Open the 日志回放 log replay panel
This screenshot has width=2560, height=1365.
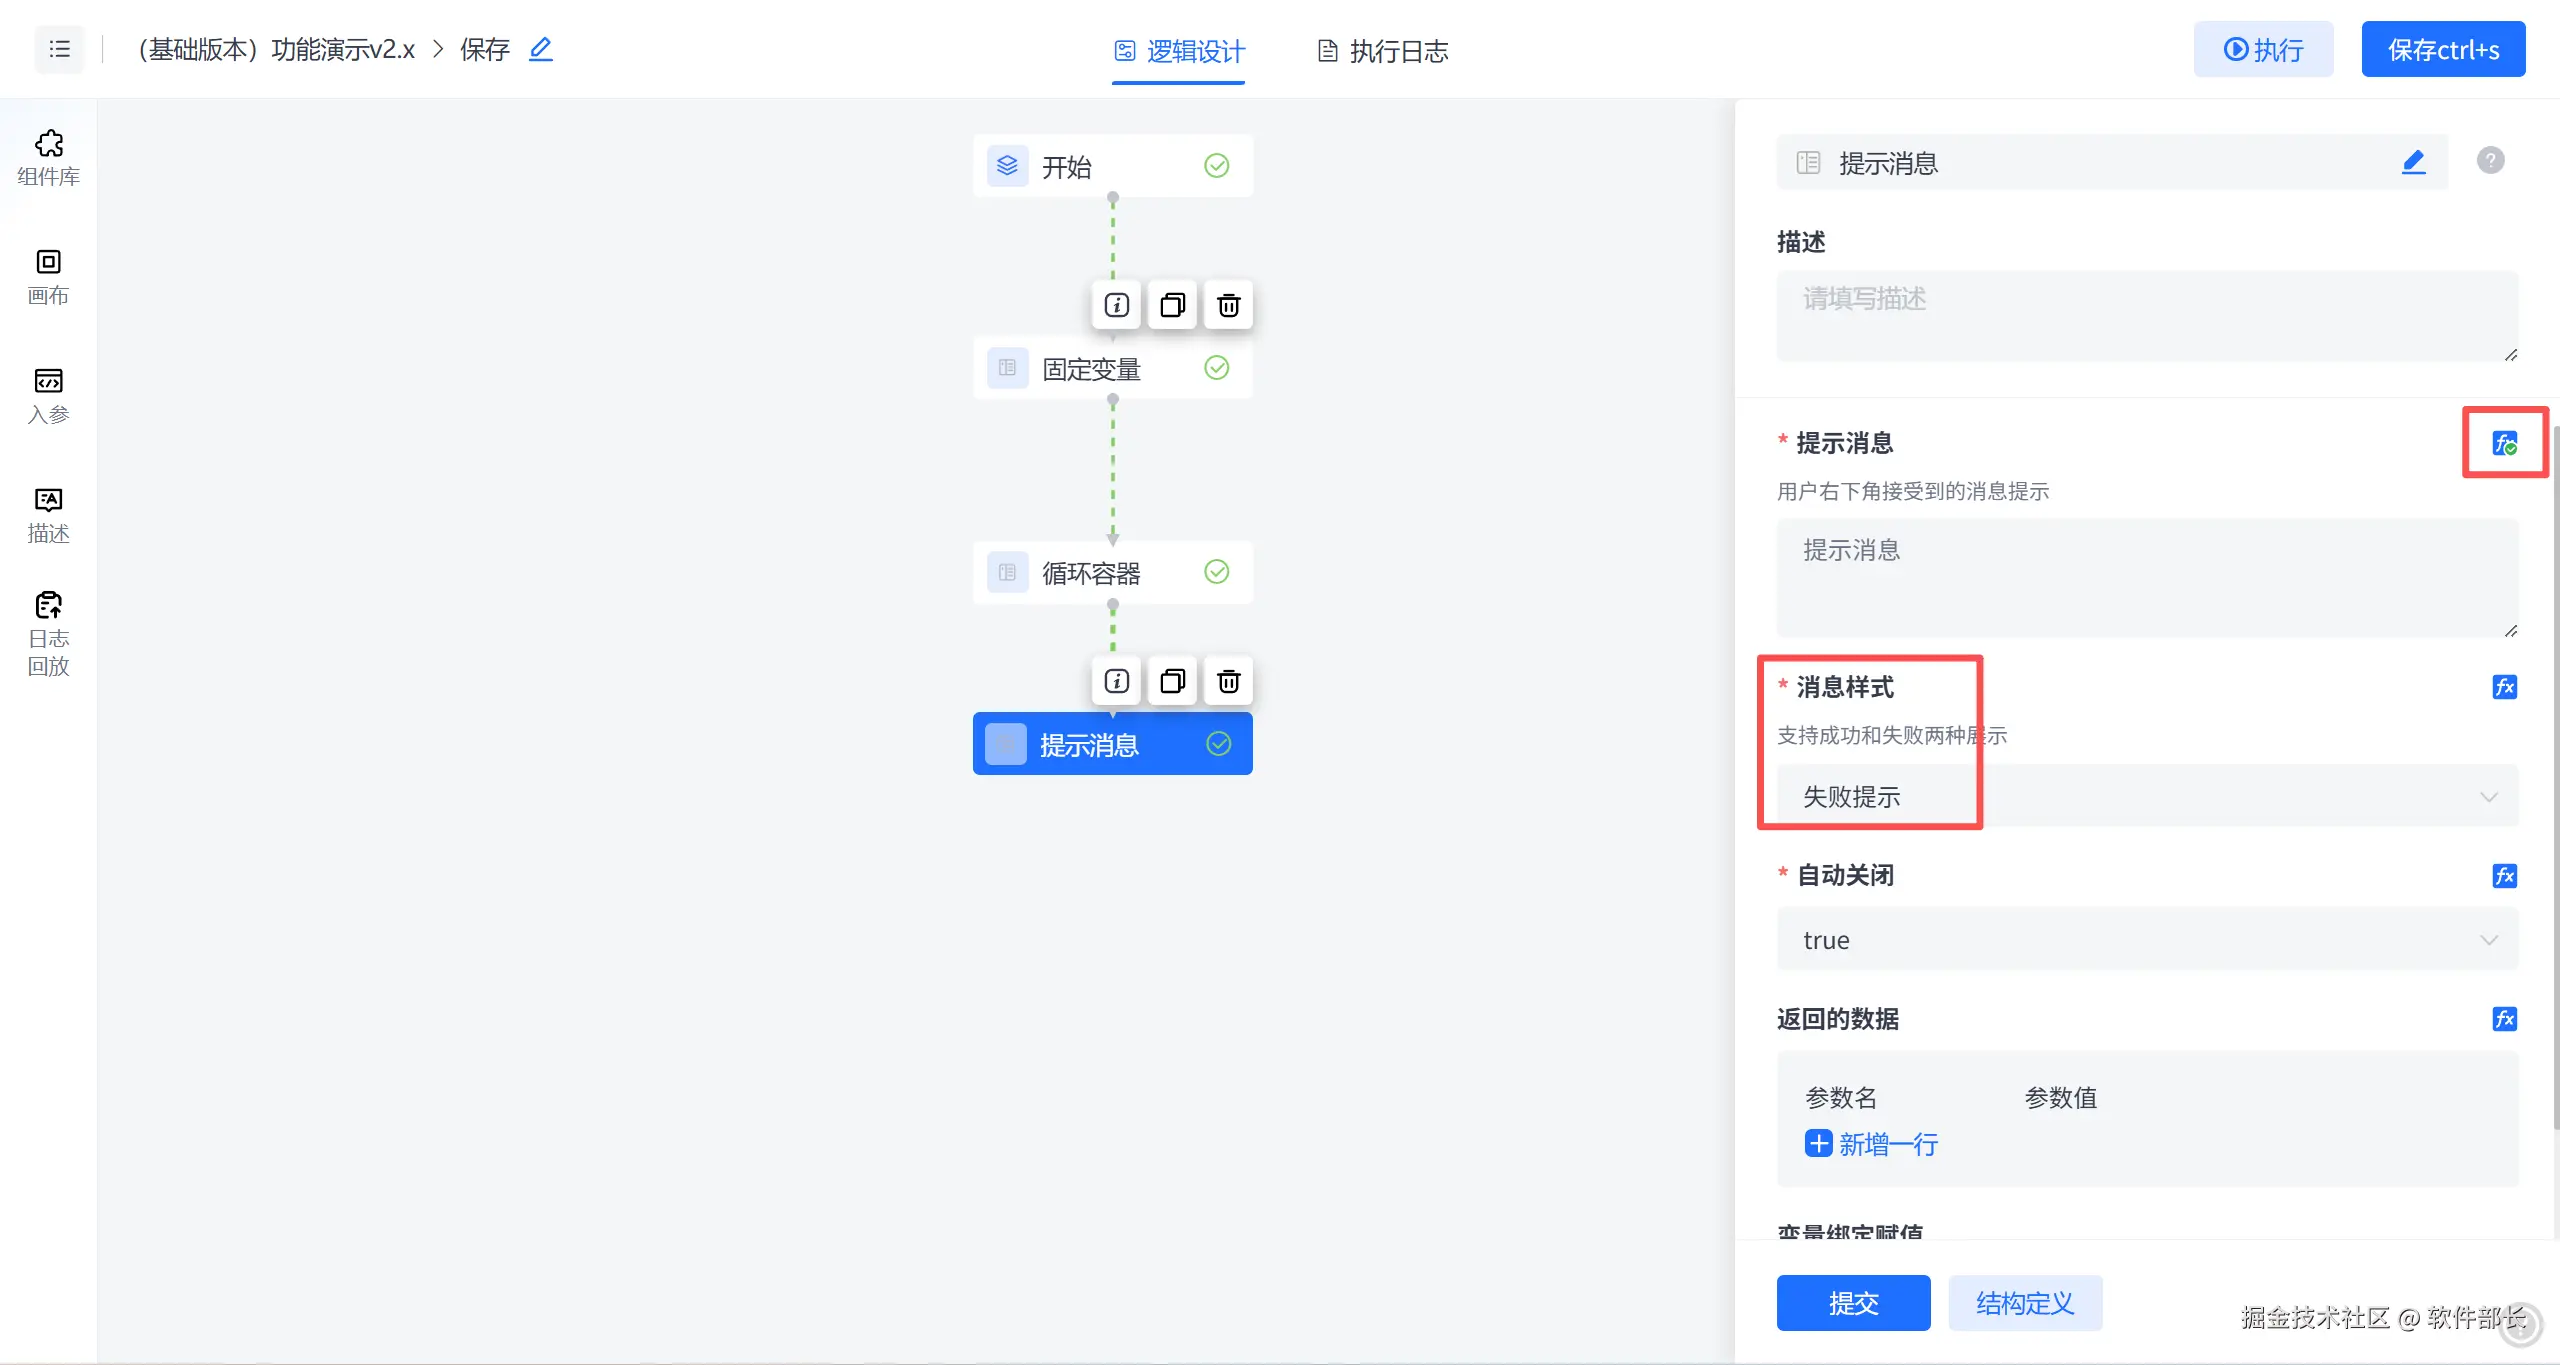click(48, 634)
